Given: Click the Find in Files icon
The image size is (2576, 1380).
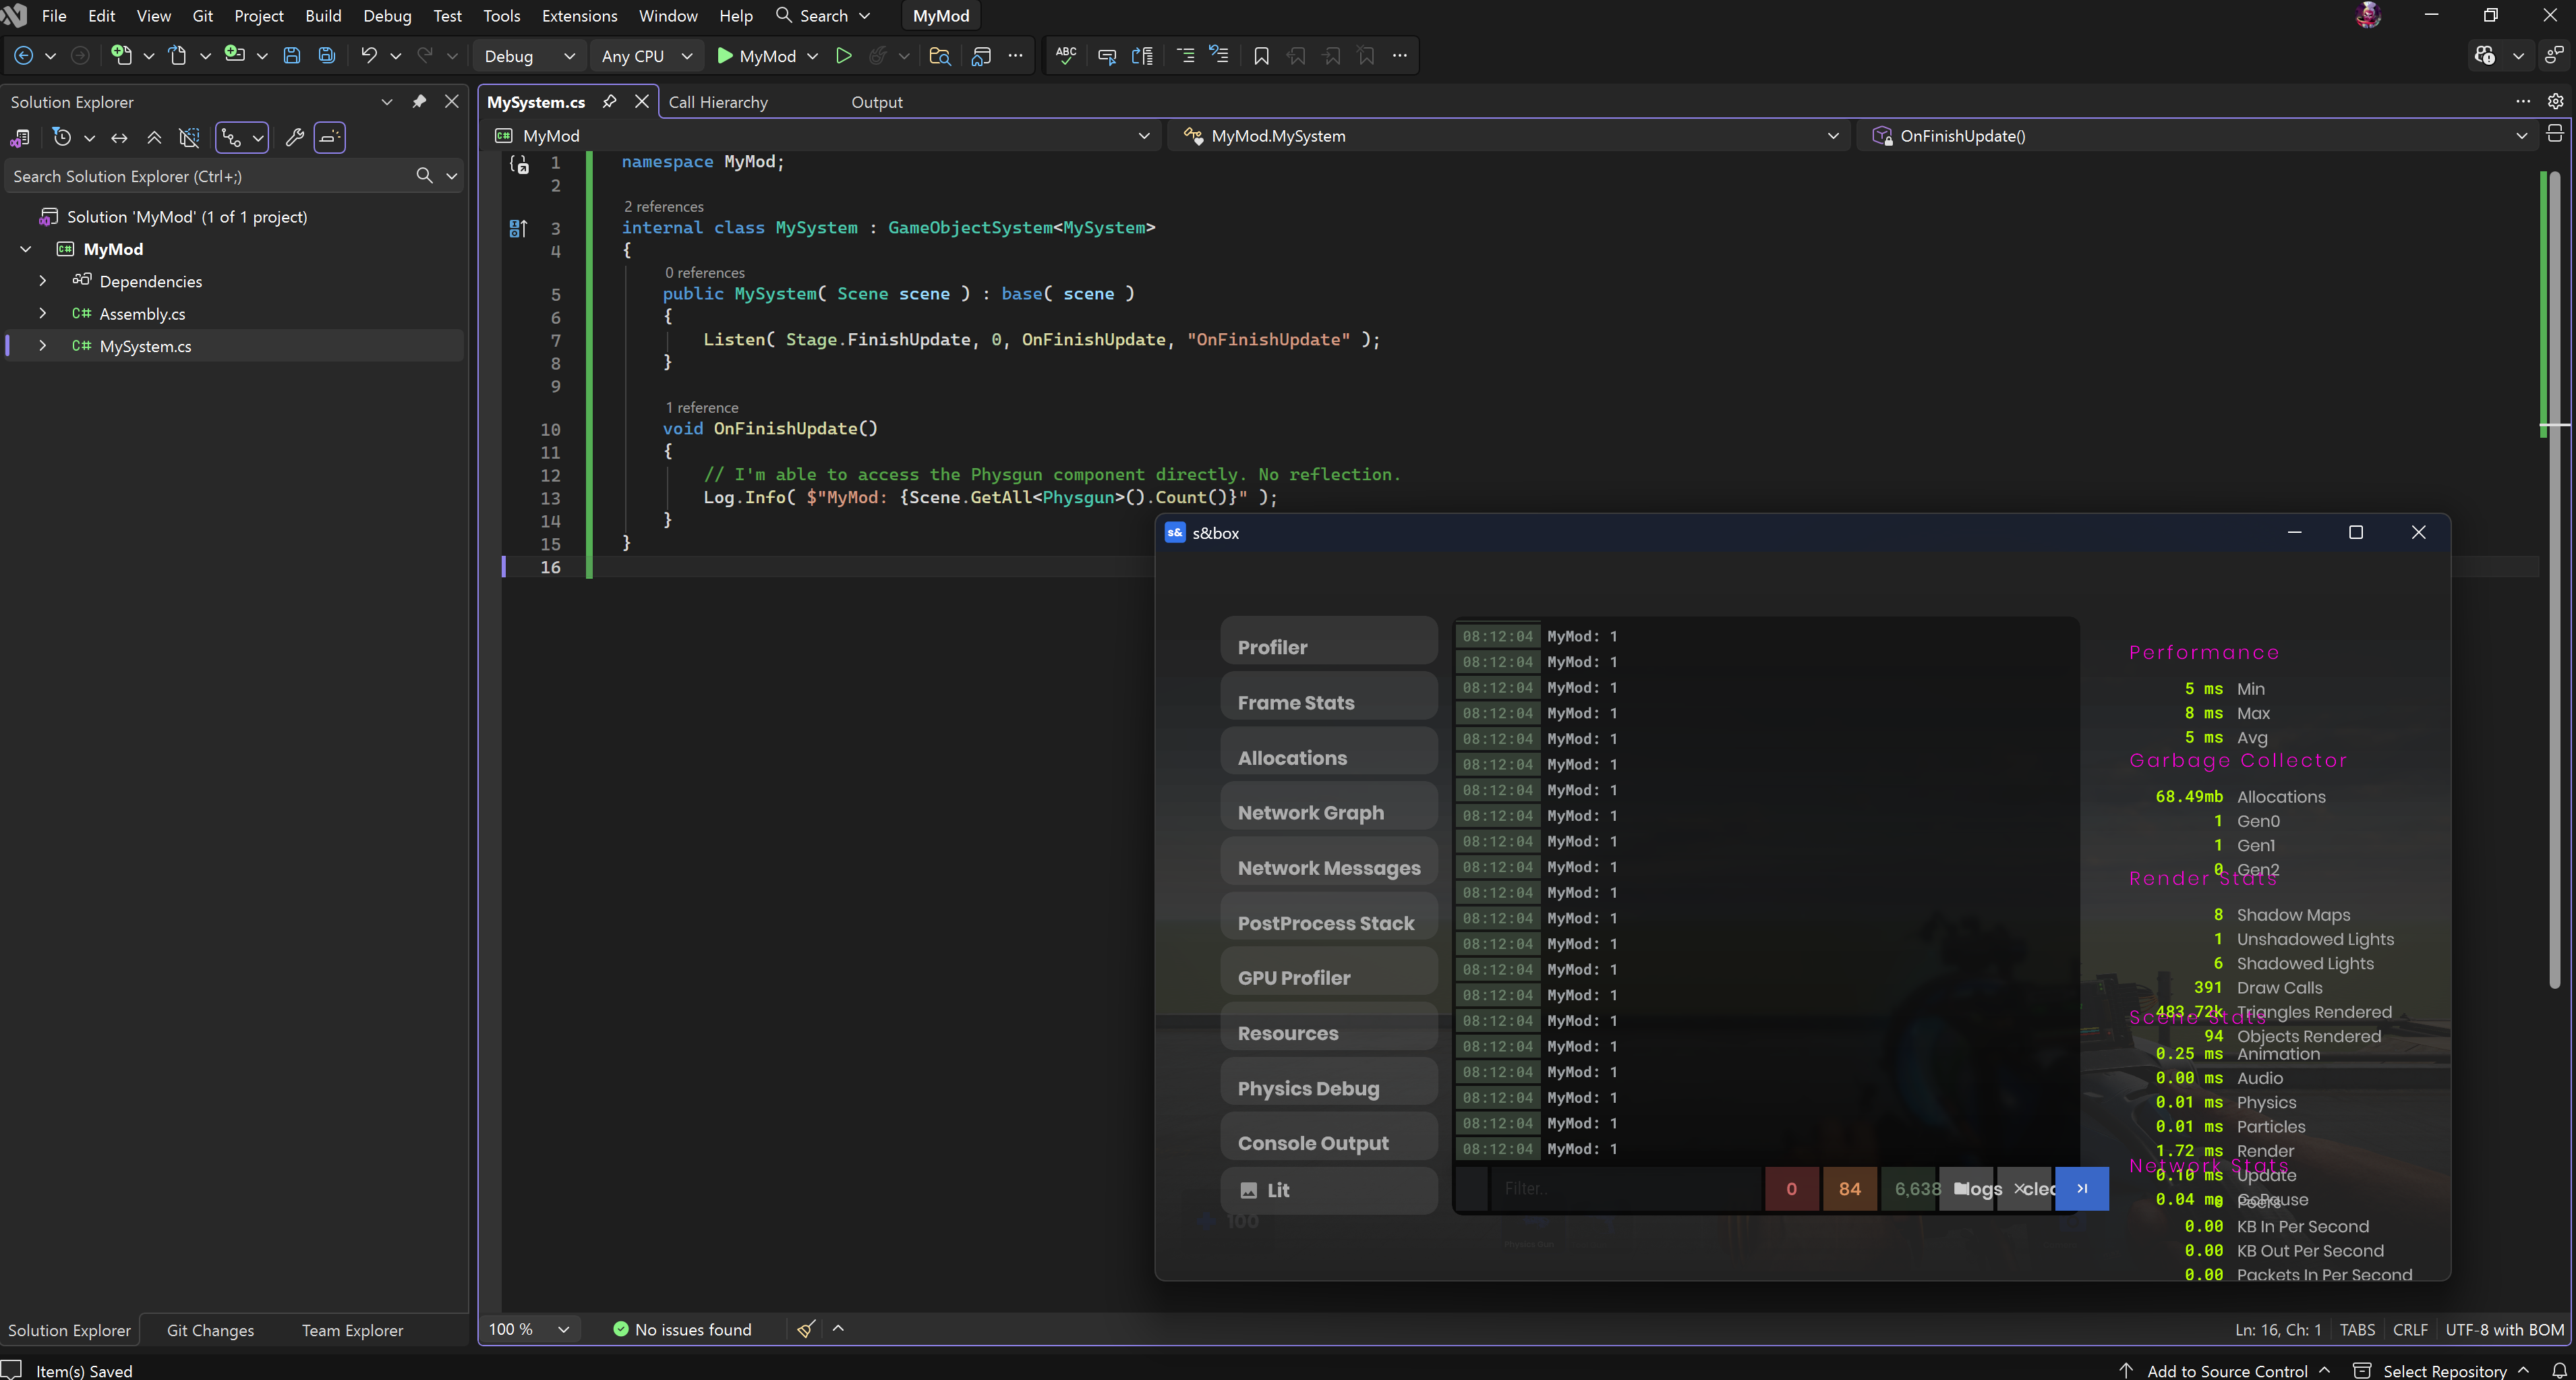Looking at the screenshot, I should [x=940, y=56].
